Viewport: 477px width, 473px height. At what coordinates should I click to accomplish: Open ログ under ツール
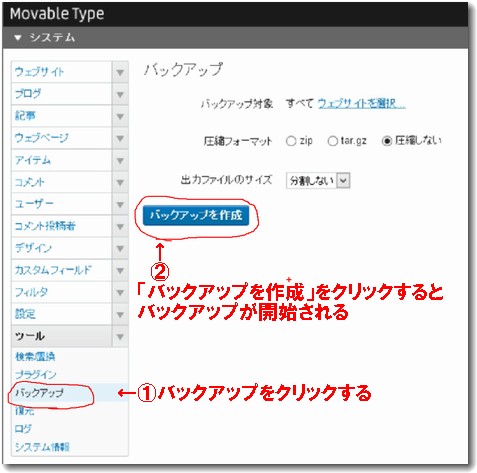pyautogui.click(x=23, y=429)
